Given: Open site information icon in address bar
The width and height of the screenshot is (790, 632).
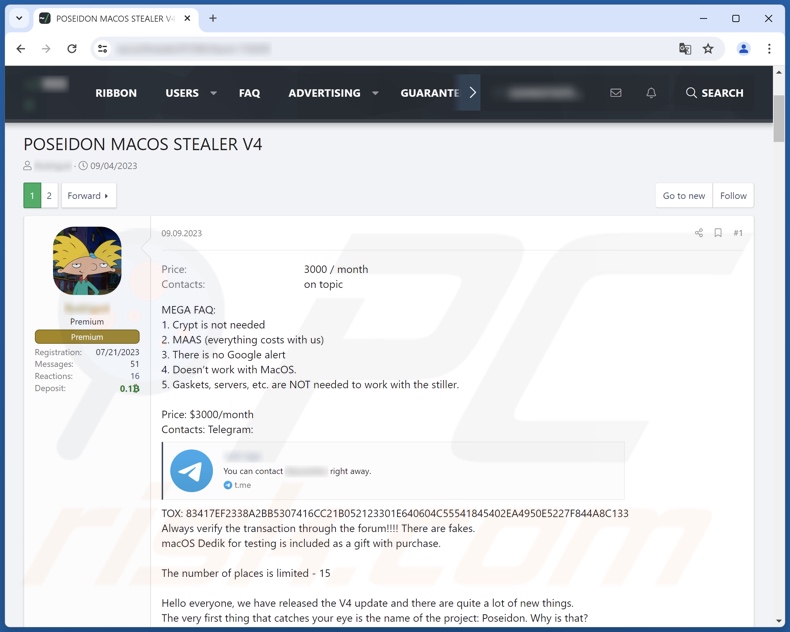Looking at the screenshot, I should 103,49.
